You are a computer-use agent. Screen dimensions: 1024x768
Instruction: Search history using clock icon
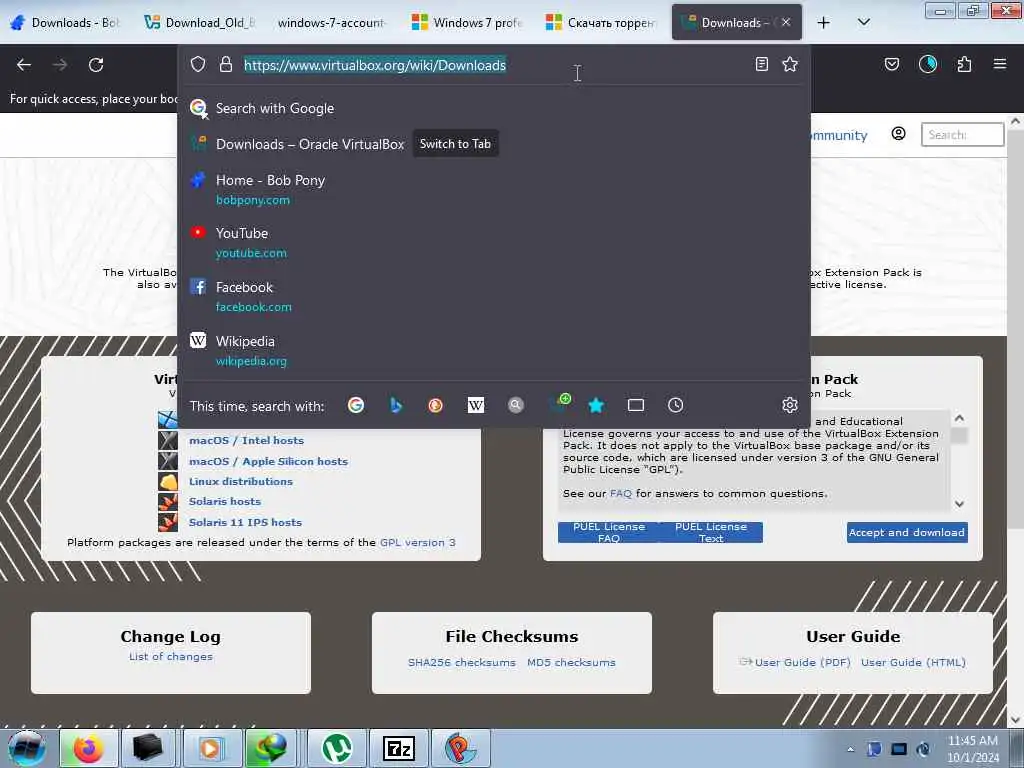point(675,406)
